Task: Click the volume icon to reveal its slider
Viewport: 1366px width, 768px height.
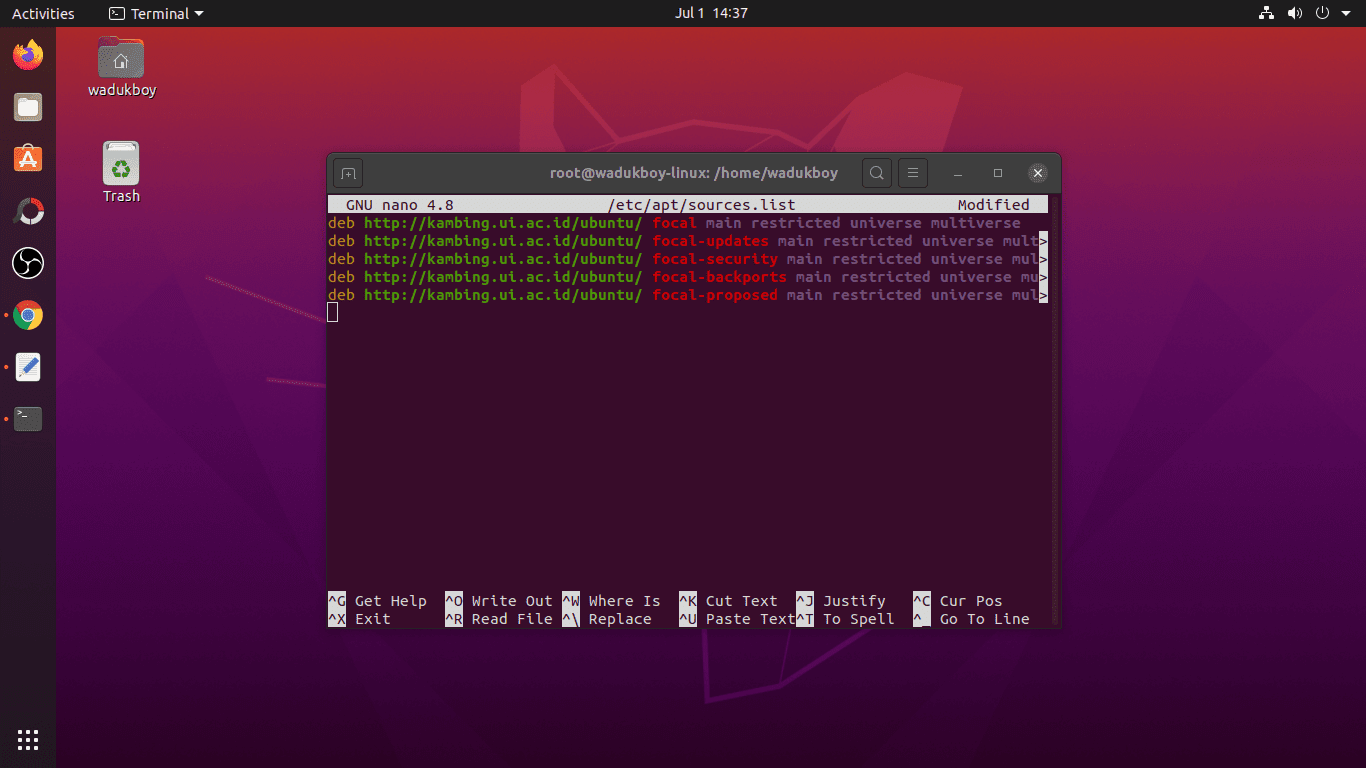Action: (1295, 13)
